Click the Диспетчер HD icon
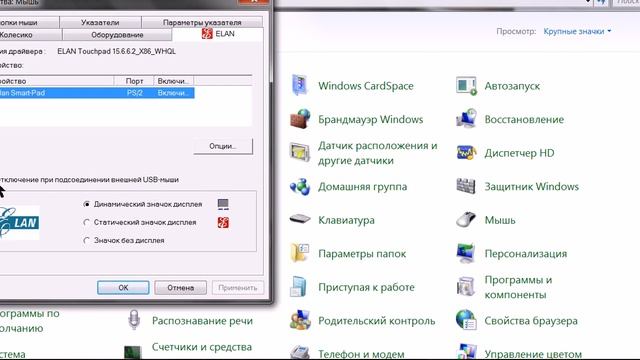Viewport: 640px width, 360px height. point(466,153)
